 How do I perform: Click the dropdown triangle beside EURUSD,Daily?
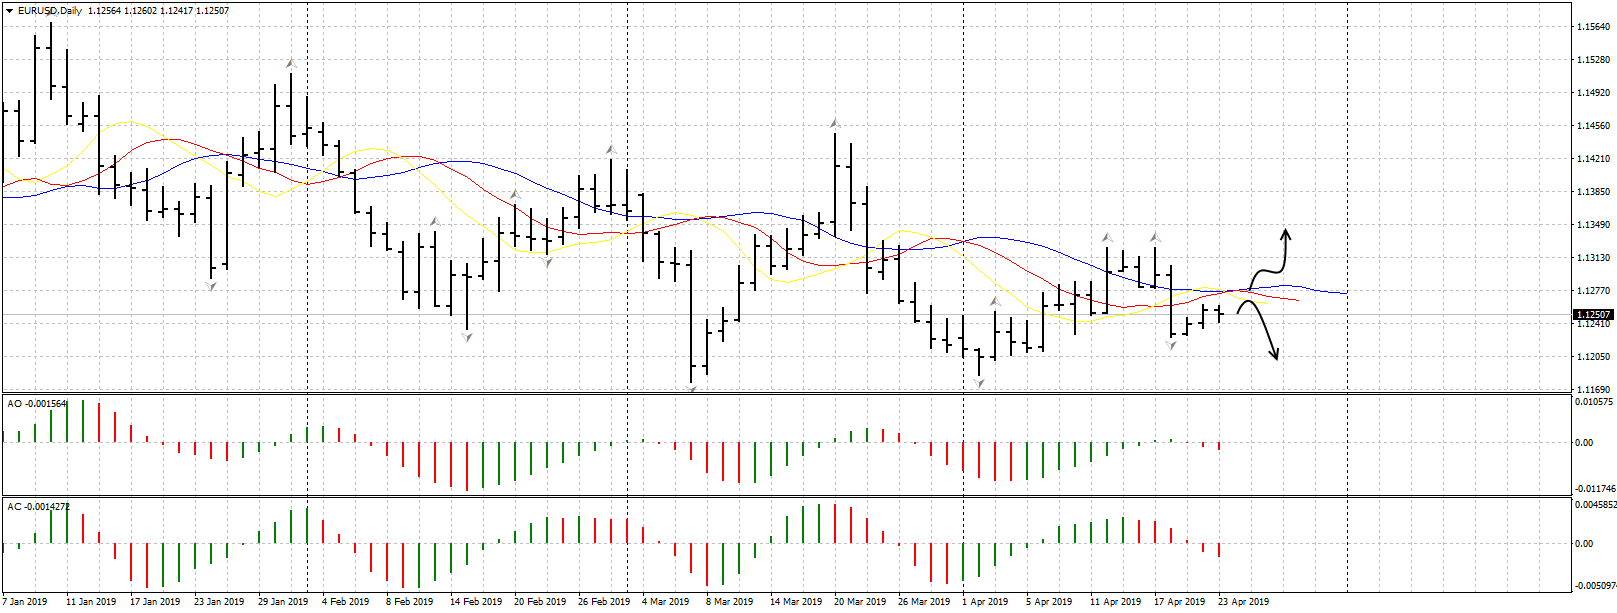[x=9, y=11]
